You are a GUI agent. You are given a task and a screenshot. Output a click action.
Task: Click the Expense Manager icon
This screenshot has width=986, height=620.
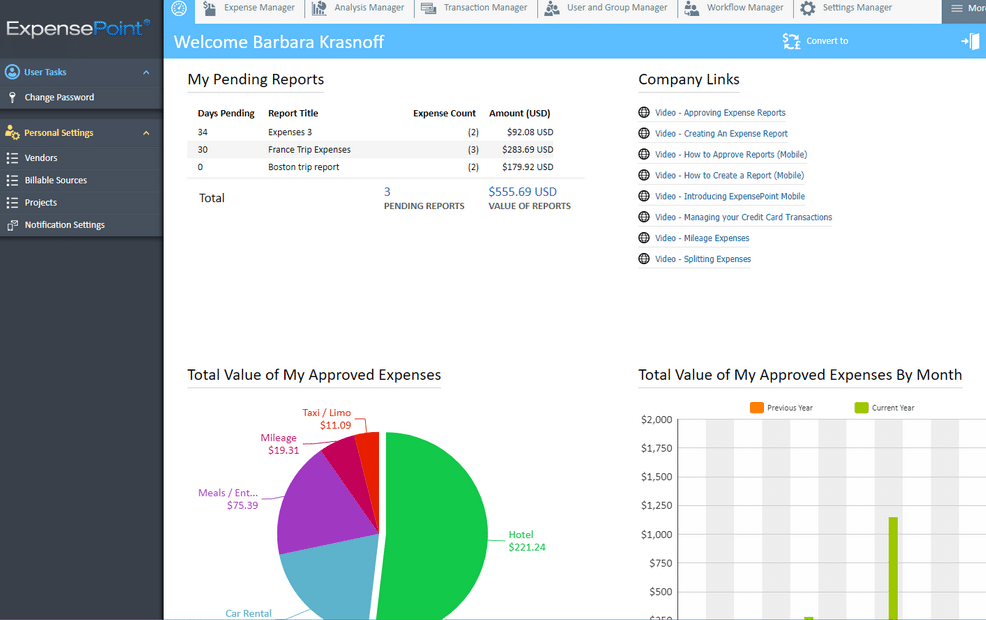[209, 8]
